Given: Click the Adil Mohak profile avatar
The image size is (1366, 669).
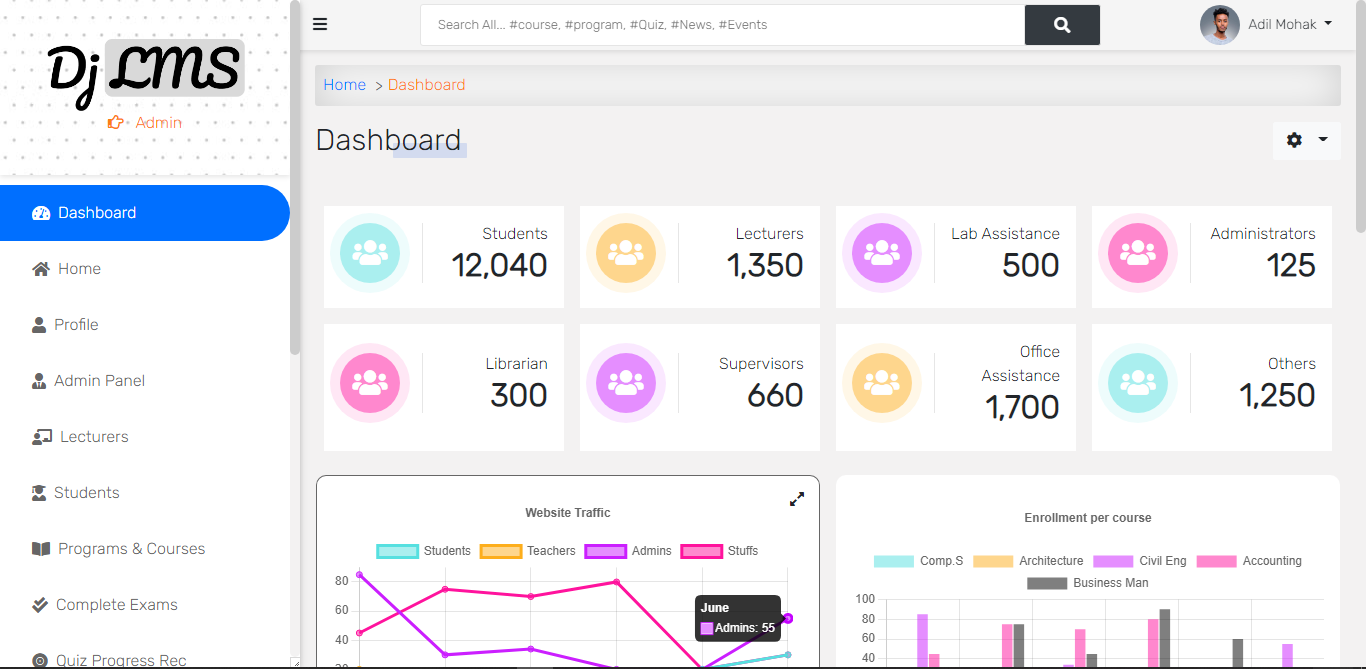Looking at the screenshot, I should click(x=1219, y=25).
